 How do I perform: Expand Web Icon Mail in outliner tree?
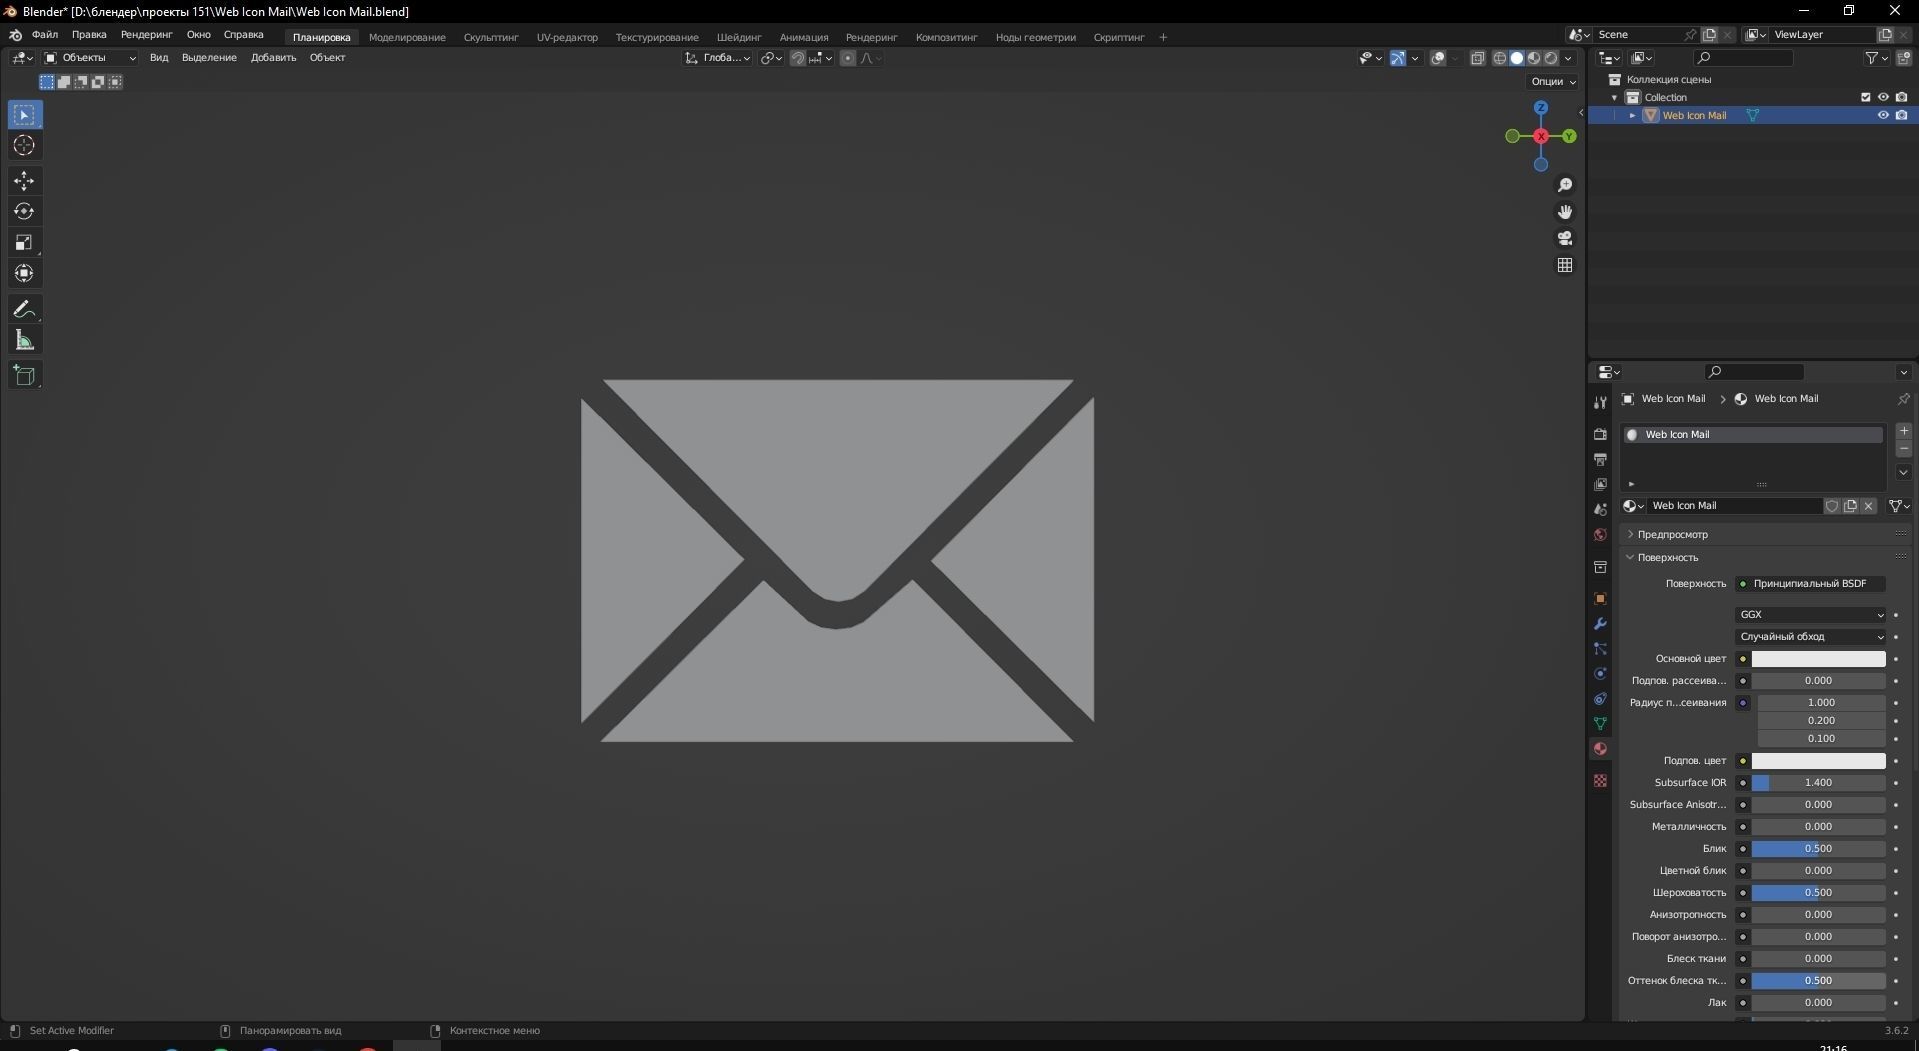[1632, 115]
